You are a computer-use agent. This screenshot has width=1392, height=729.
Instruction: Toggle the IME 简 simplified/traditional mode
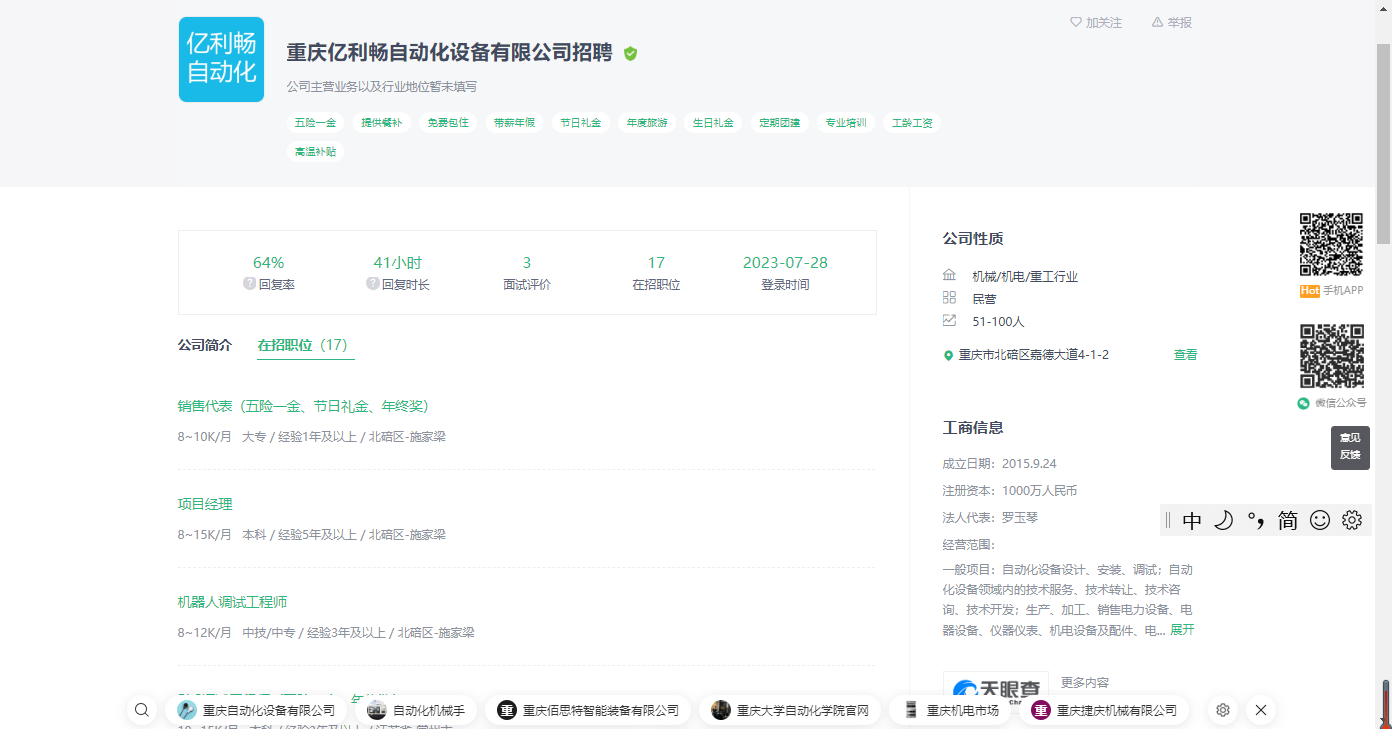tap(1288, 520)
